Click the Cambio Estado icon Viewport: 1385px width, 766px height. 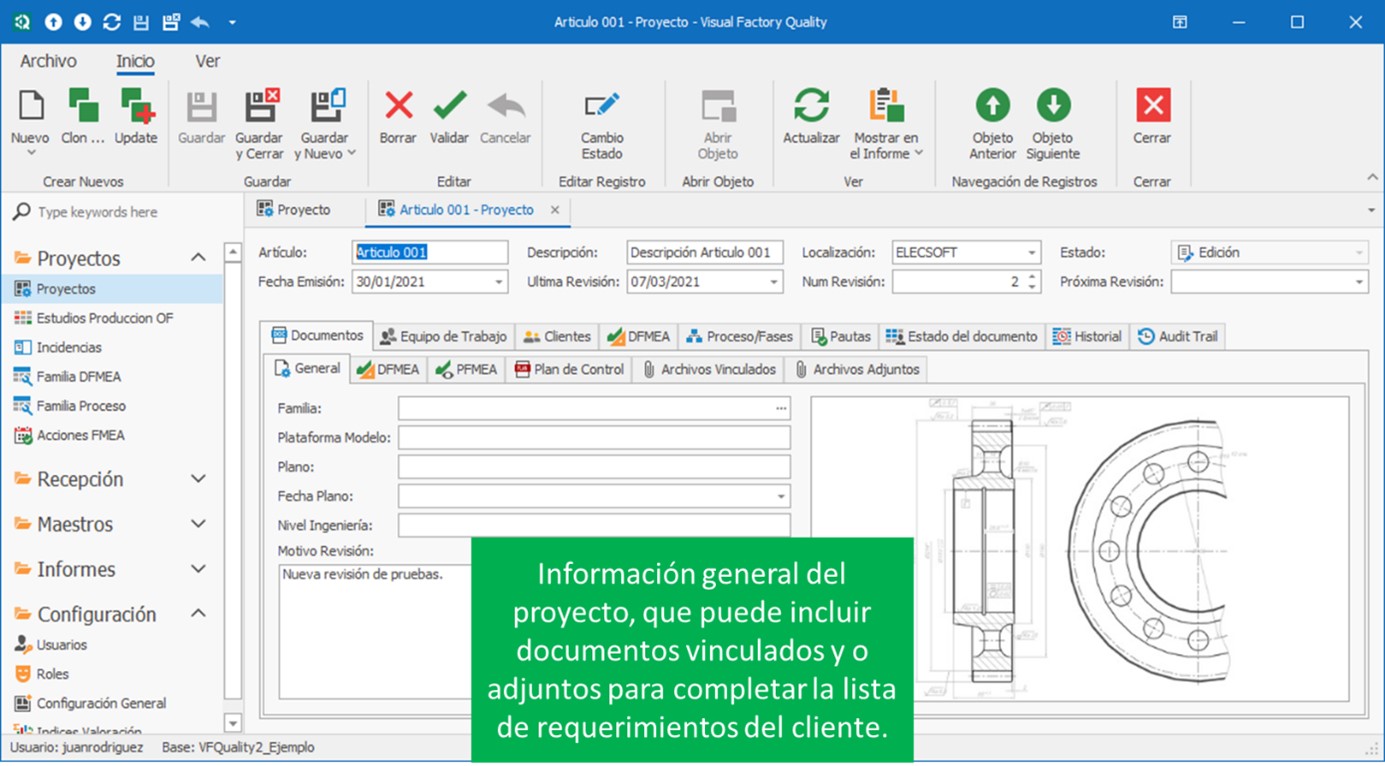pos(602,105)
